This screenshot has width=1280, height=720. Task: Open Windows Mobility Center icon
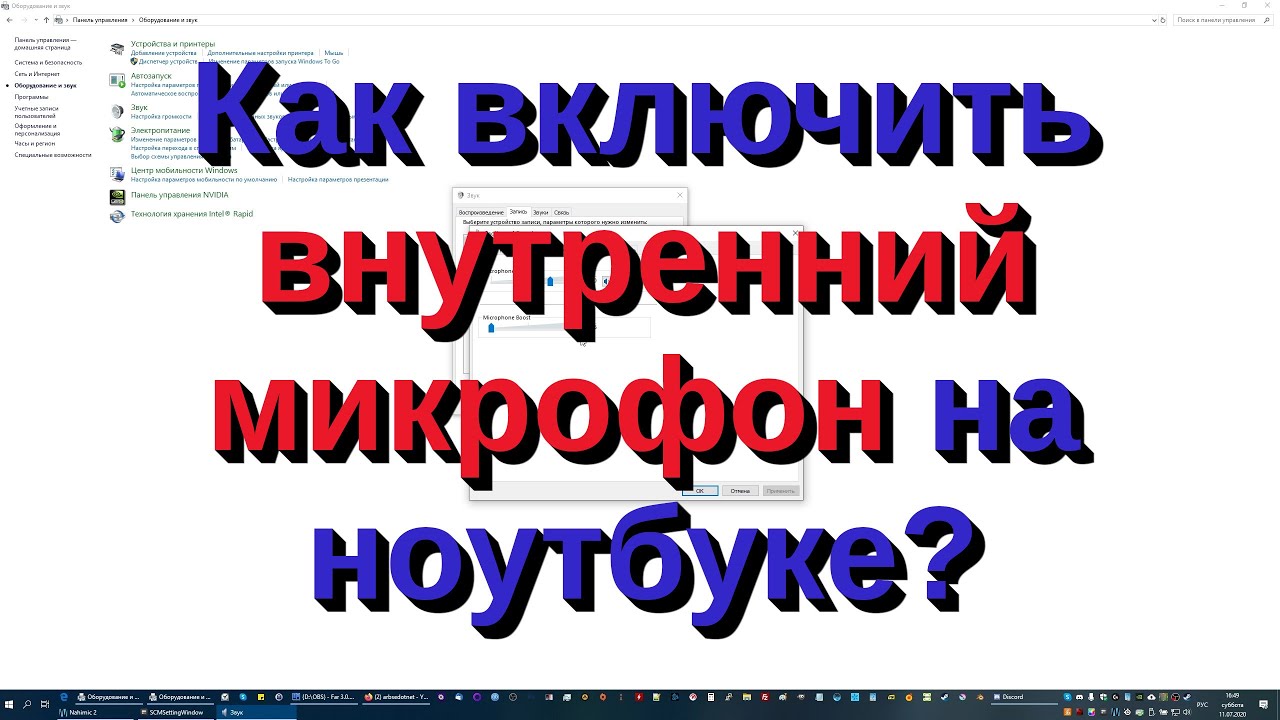click(118, 174)
